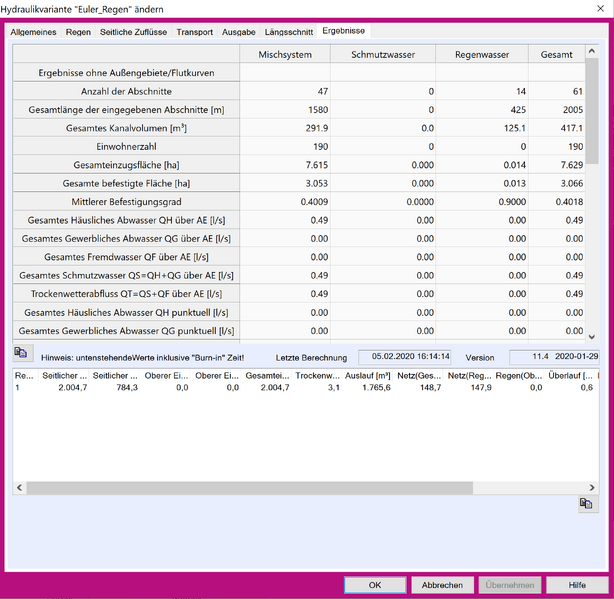Open the Allgemeines tab
Screen dimensions: 614x599
33,32
